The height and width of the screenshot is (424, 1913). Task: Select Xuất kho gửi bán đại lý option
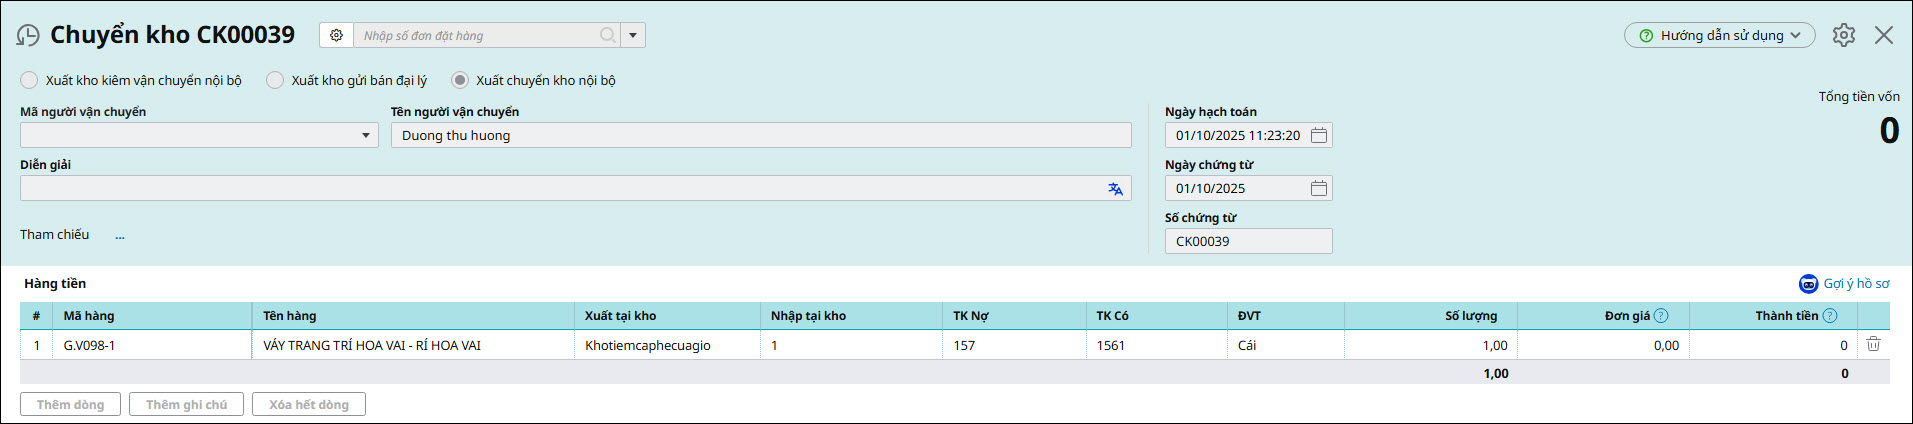coord(275,80)
